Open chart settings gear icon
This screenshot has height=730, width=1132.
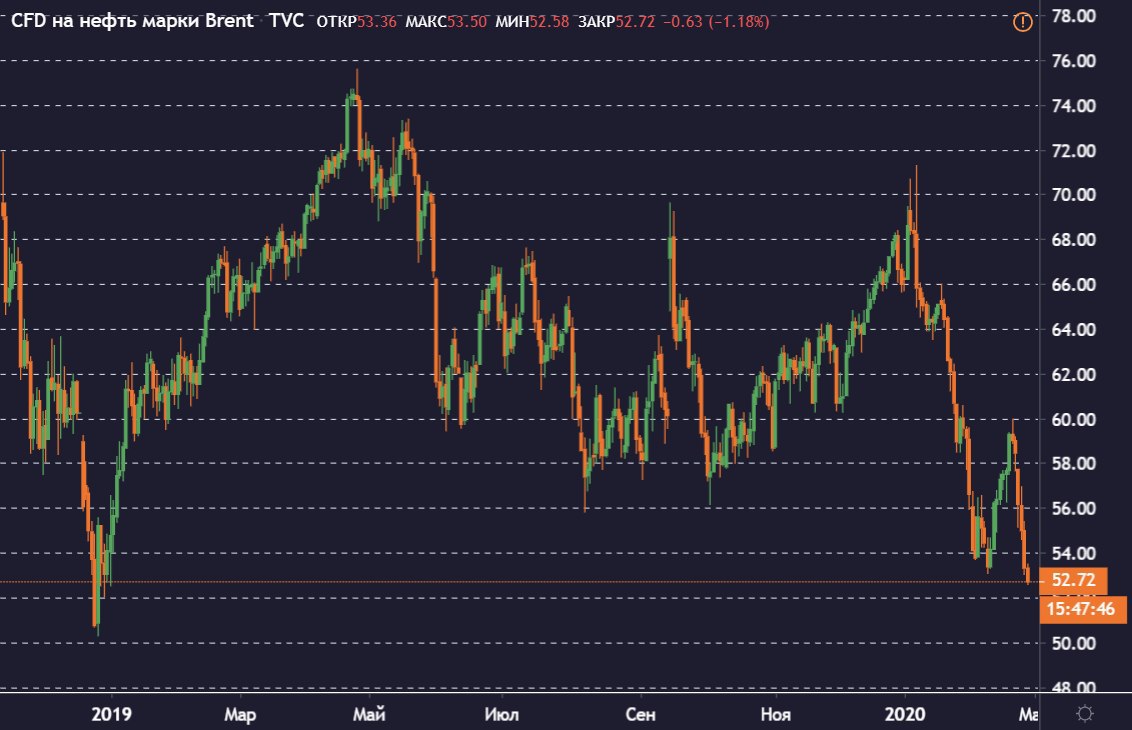(x=1084, y=714)
